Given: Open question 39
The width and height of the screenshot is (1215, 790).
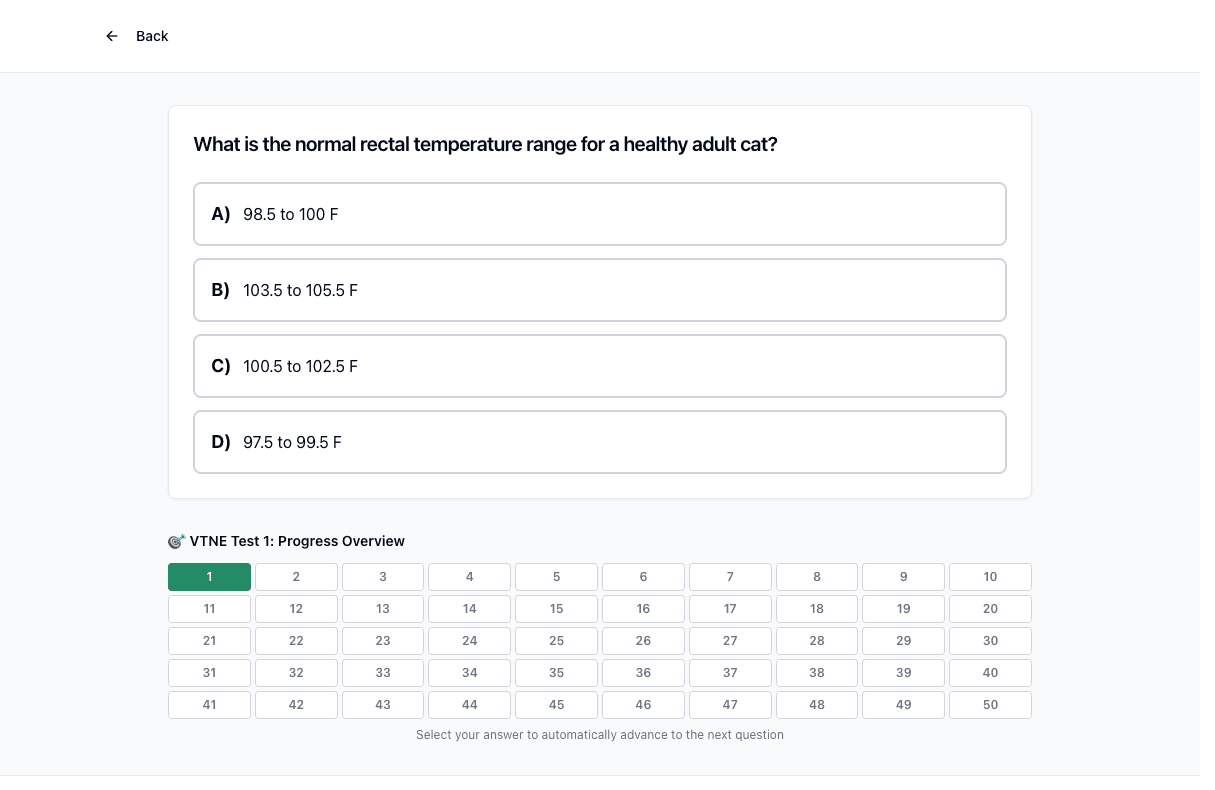Looking at the screenshot, I should (x=904, y=673).
